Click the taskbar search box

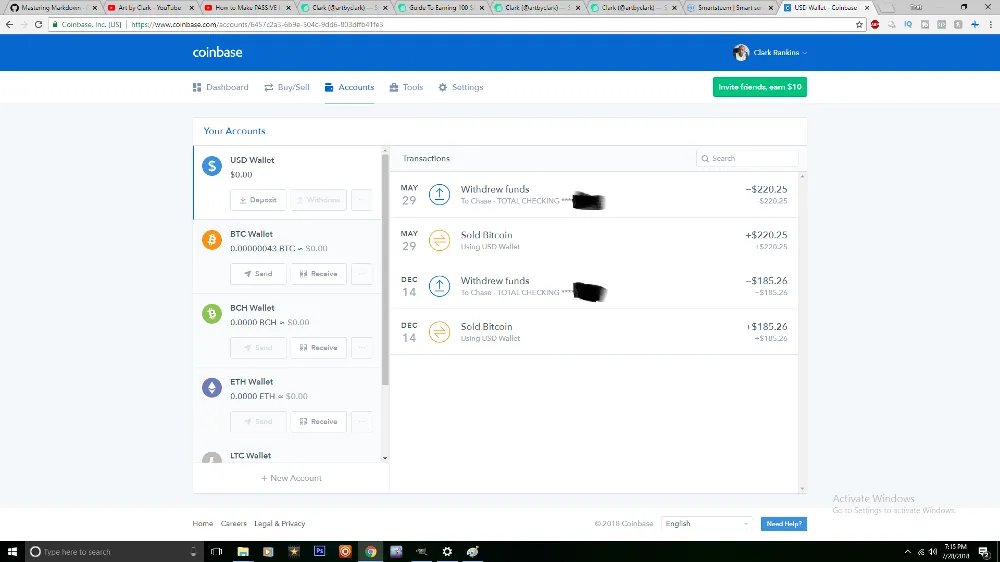coord(114,552)
